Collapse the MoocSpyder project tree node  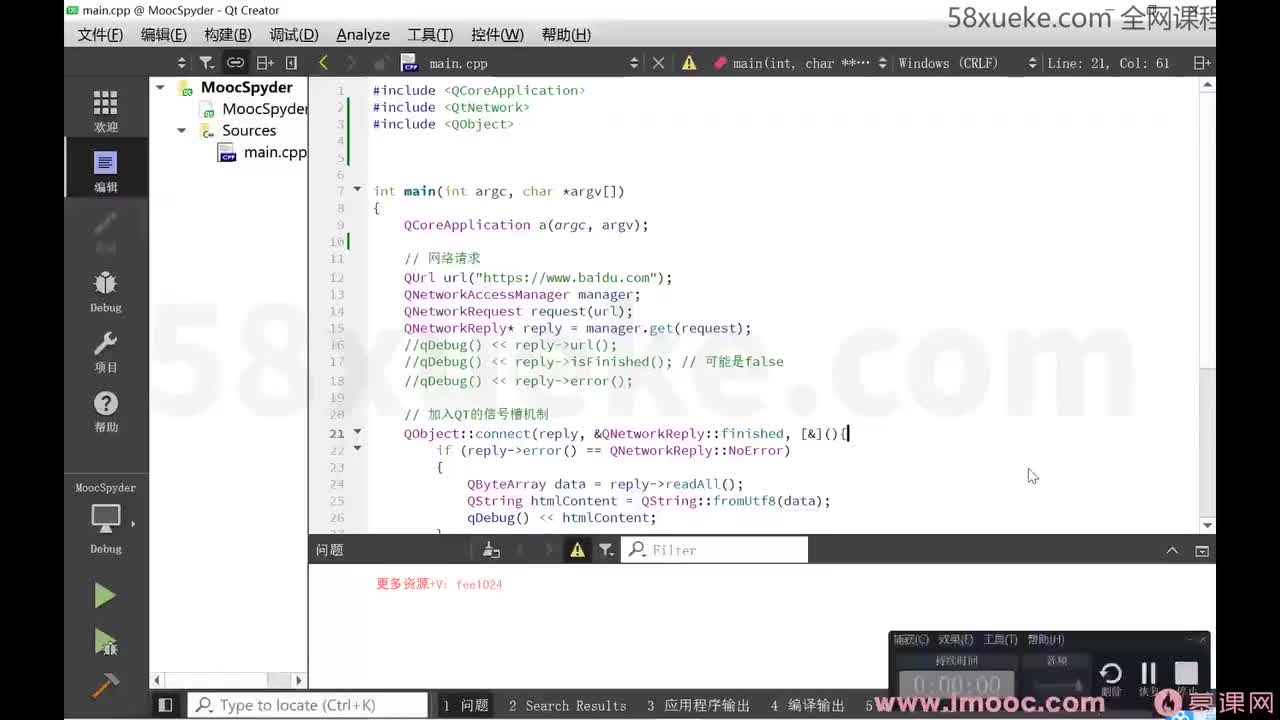coord(160,88)
